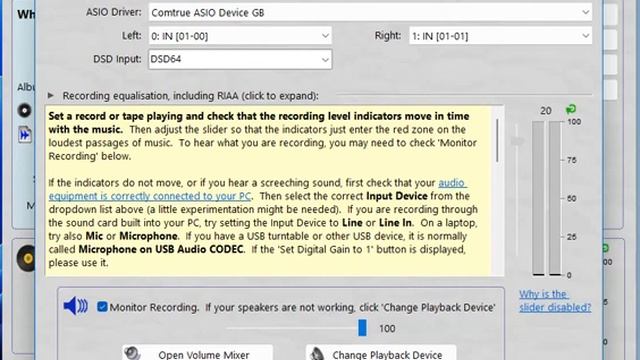Image resolution: width=640 pixels, height=360 pixels.
Task: Click the right recording level meter
Action: click(x=555, y=198)
